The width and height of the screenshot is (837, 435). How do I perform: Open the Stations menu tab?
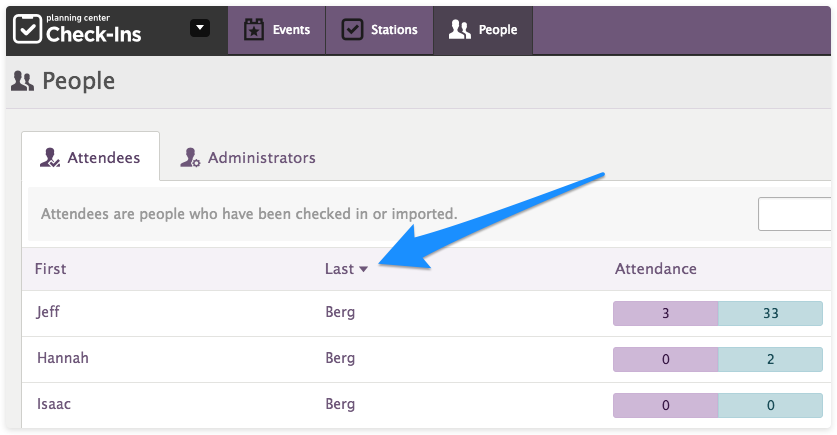[379, 30]
